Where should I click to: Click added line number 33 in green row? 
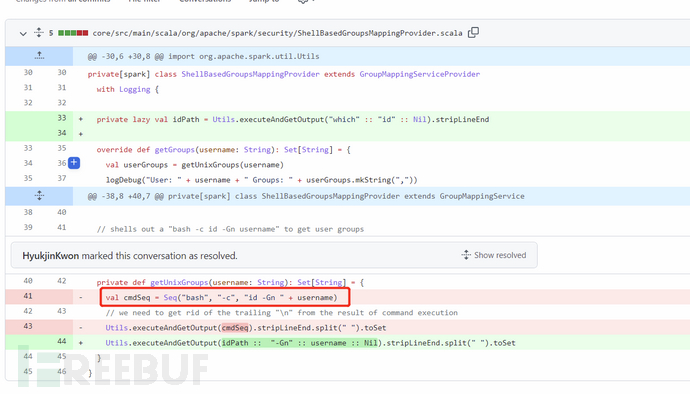point(62,118)
